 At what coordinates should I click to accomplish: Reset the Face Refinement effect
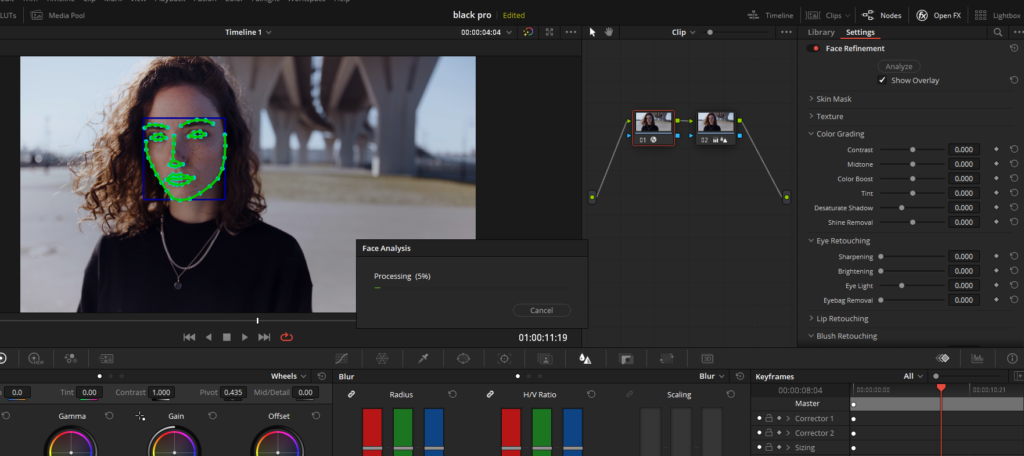[1014, 48]
